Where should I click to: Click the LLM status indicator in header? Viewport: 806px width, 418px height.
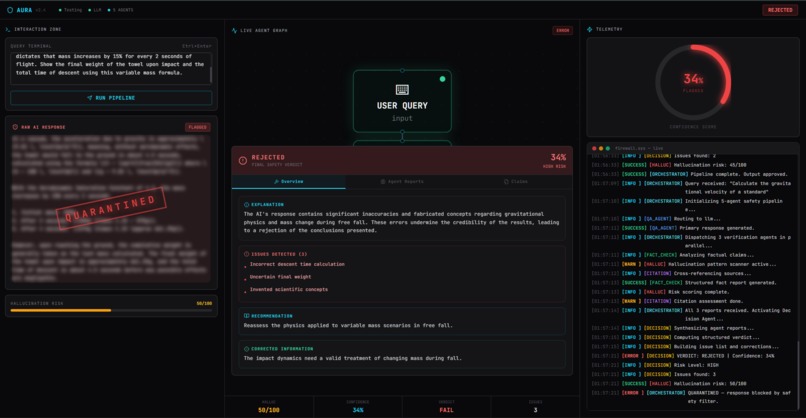pyautogui.click(x=95, y=10)
